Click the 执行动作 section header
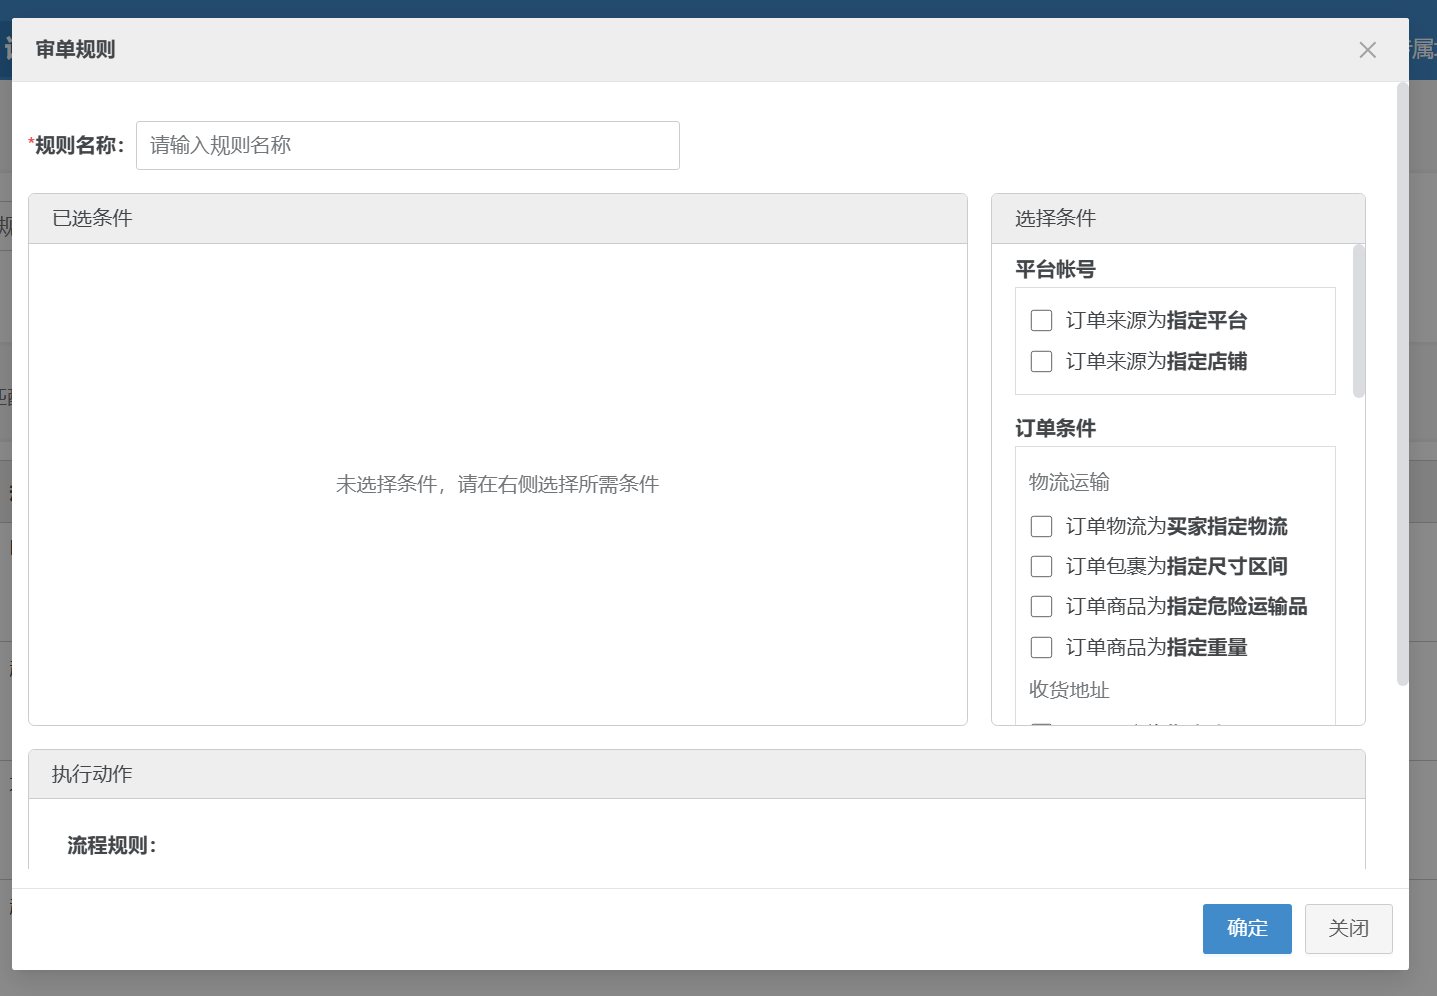 coord(89,773)
